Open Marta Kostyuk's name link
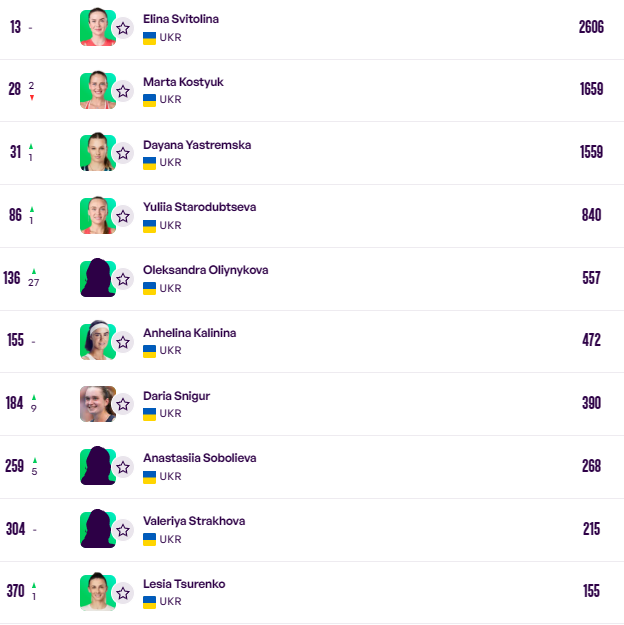The image size is (624, 625). click(183, 82)
